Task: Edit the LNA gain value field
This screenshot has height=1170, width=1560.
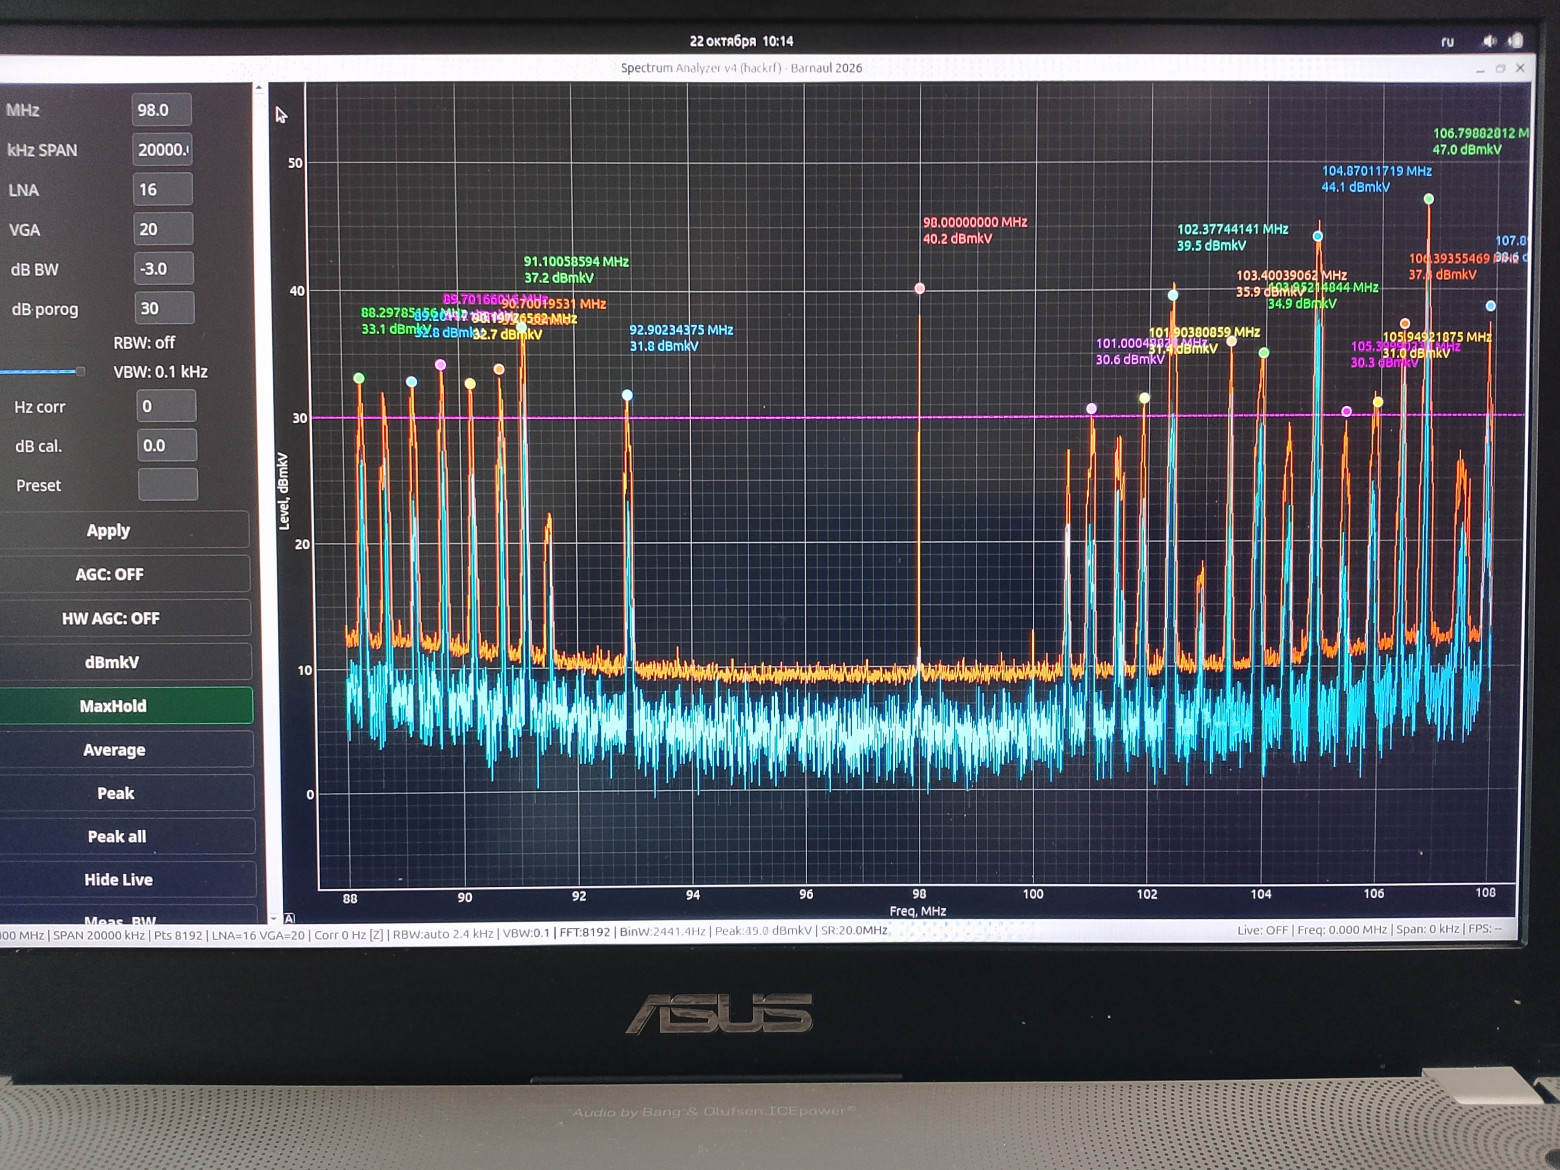Action: 163,189
